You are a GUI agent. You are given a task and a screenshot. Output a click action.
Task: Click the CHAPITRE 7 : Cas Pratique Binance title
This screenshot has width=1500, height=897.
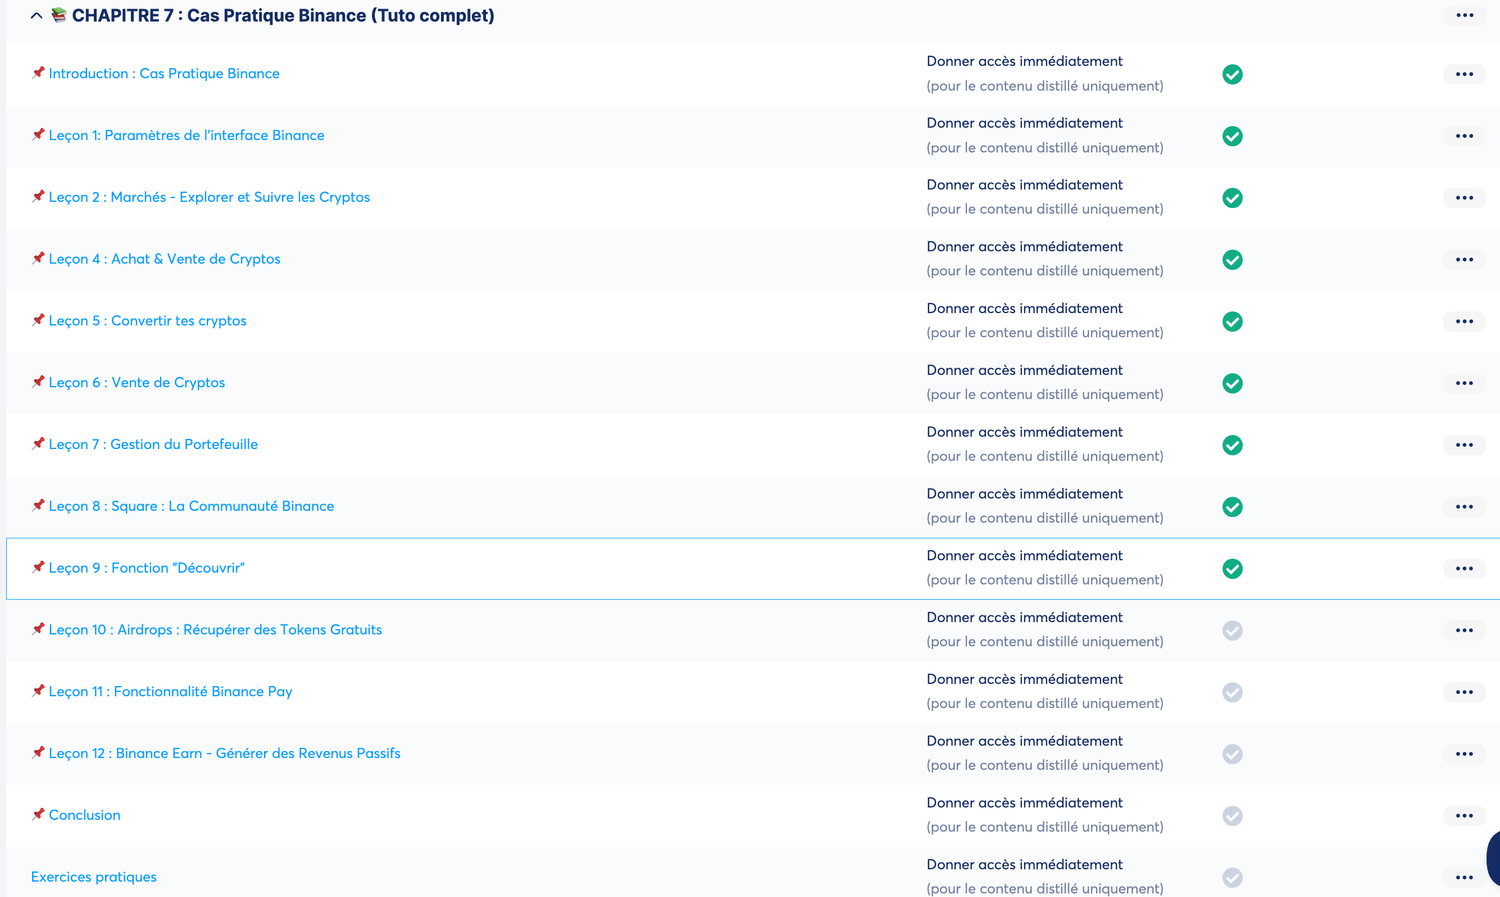[x=283, y=16]
